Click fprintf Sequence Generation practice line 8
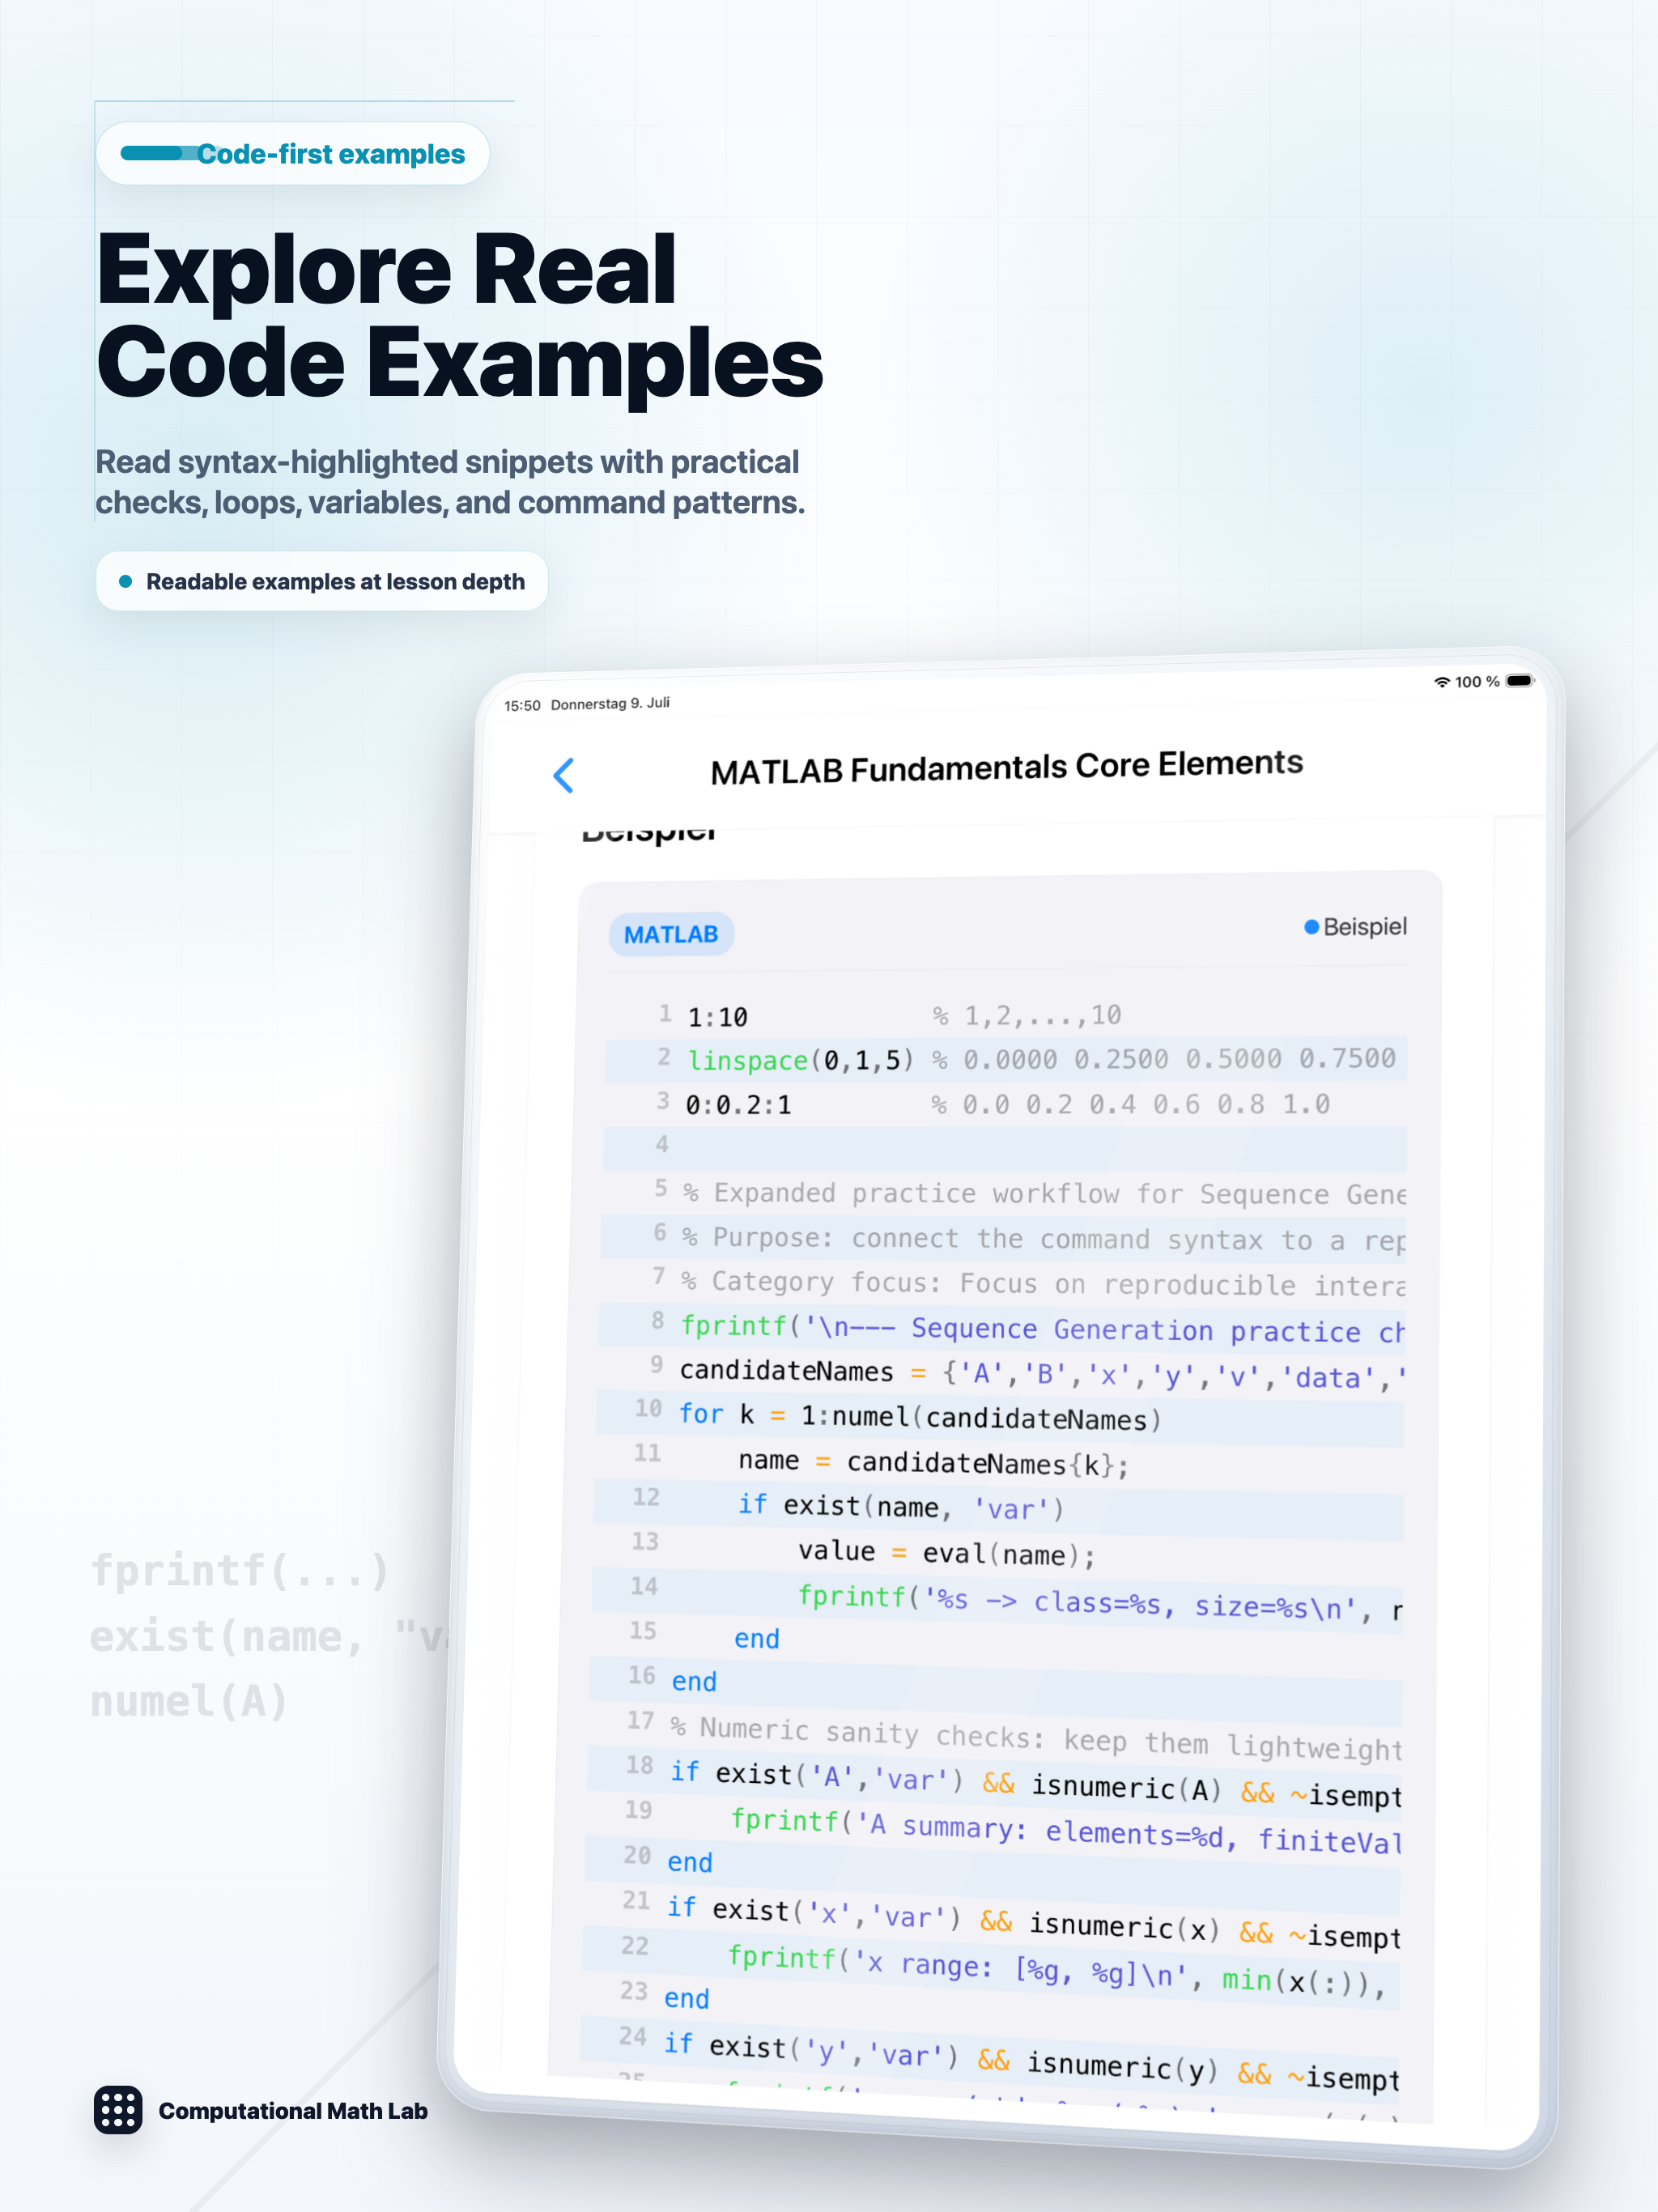This screenshot has width=1658, height=2212. [1042, 1328]
